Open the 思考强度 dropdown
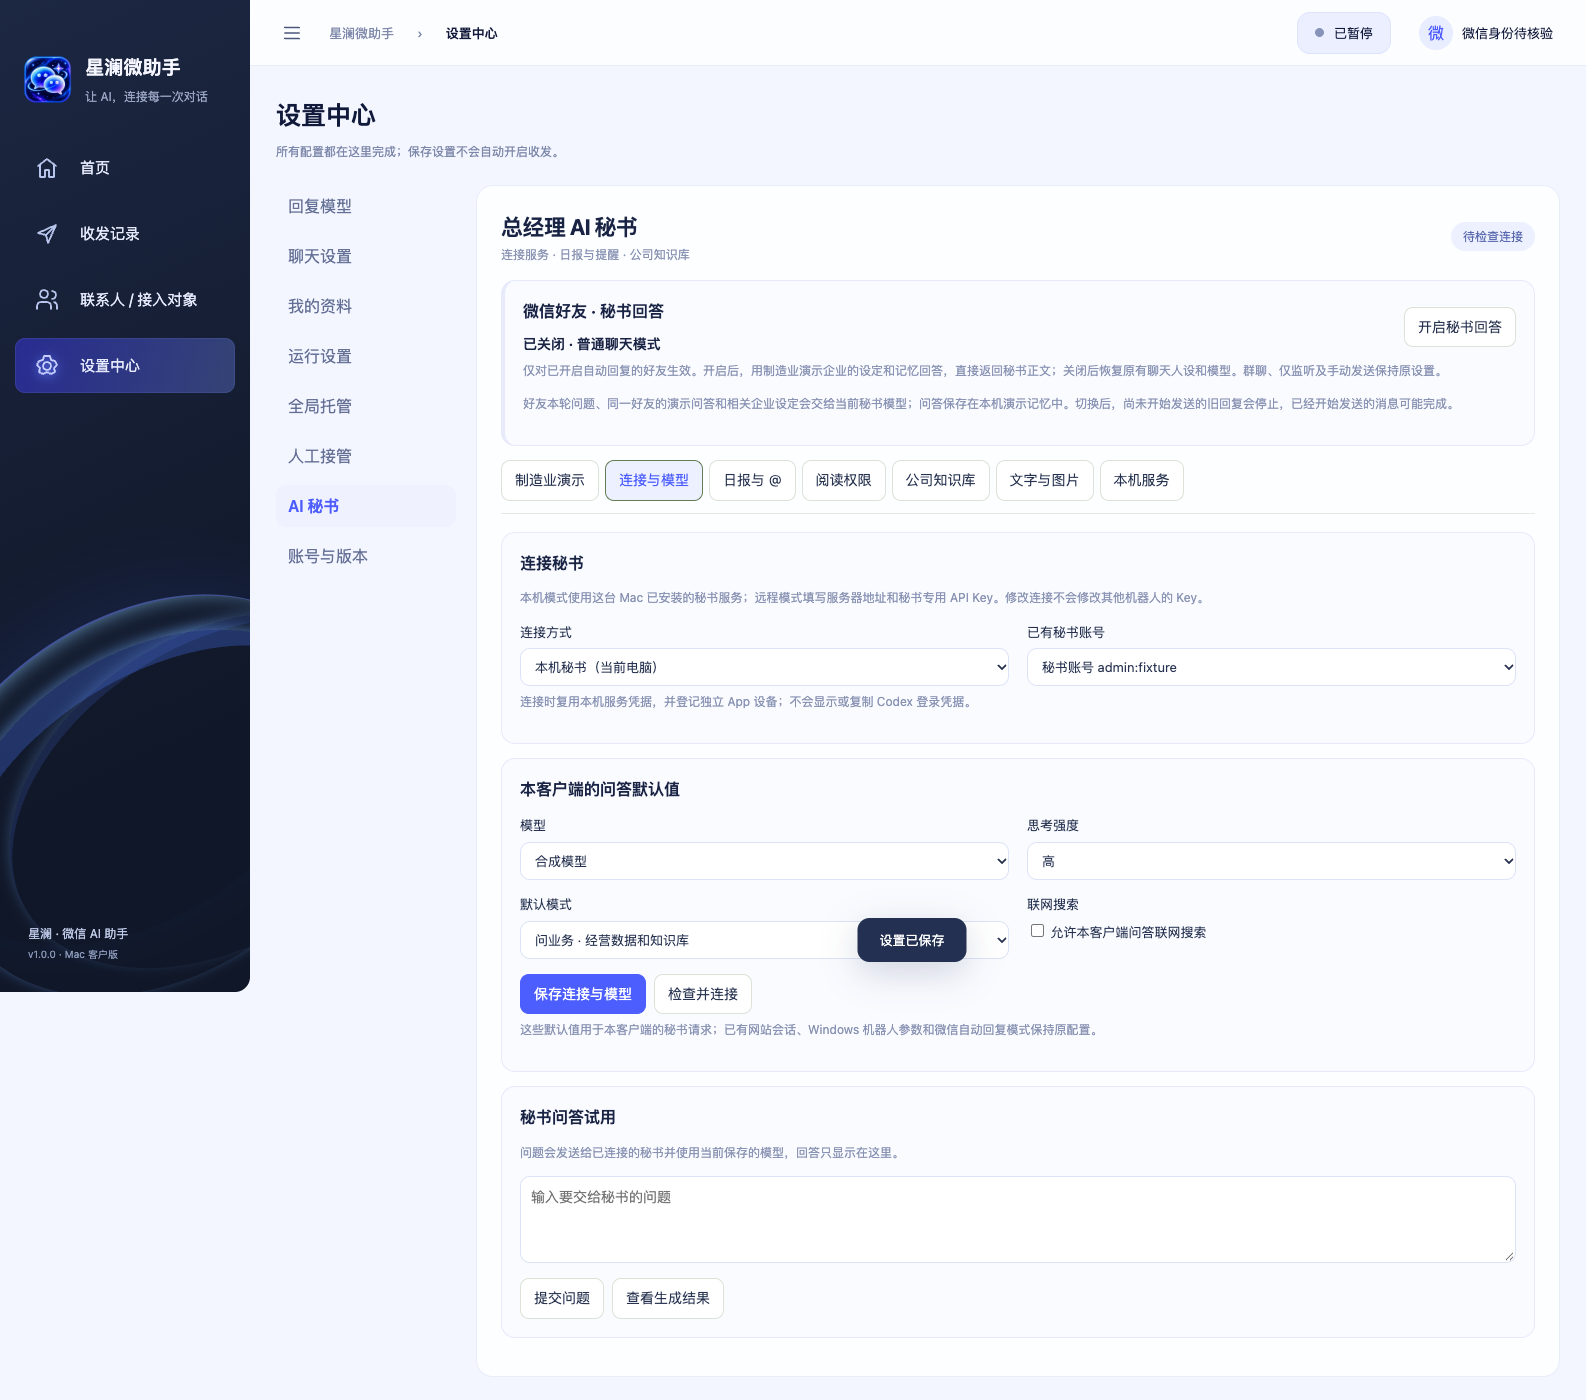 1271,861
